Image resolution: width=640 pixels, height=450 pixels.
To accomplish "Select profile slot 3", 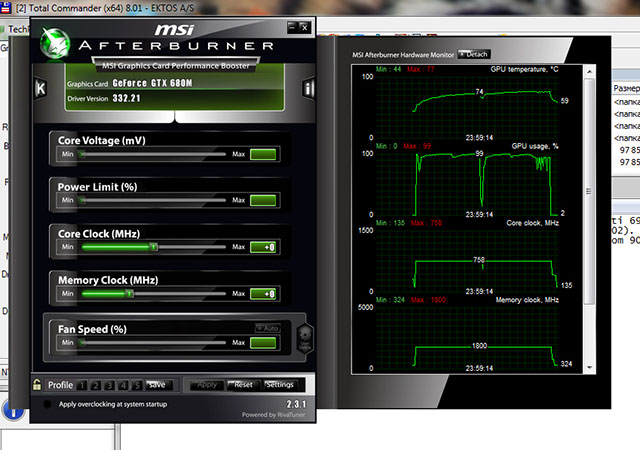I will [x=109, y=385].
